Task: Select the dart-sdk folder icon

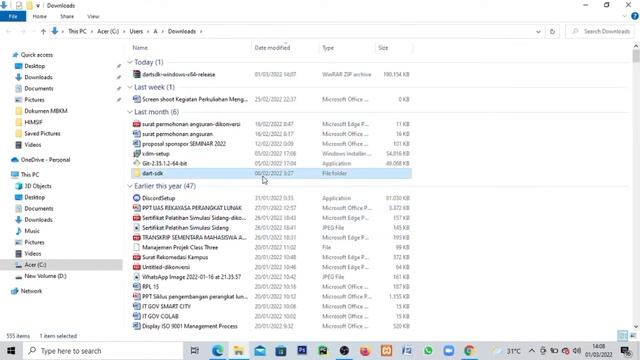Action: pos(137,173)
